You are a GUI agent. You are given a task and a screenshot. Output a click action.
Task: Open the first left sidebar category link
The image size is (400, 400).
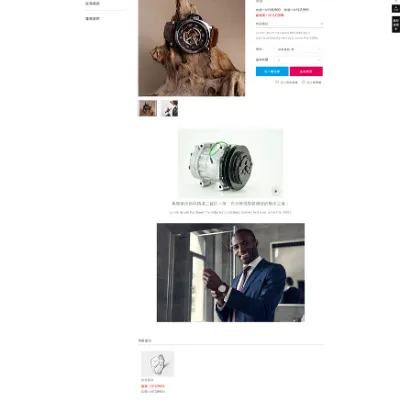point(92,3)
